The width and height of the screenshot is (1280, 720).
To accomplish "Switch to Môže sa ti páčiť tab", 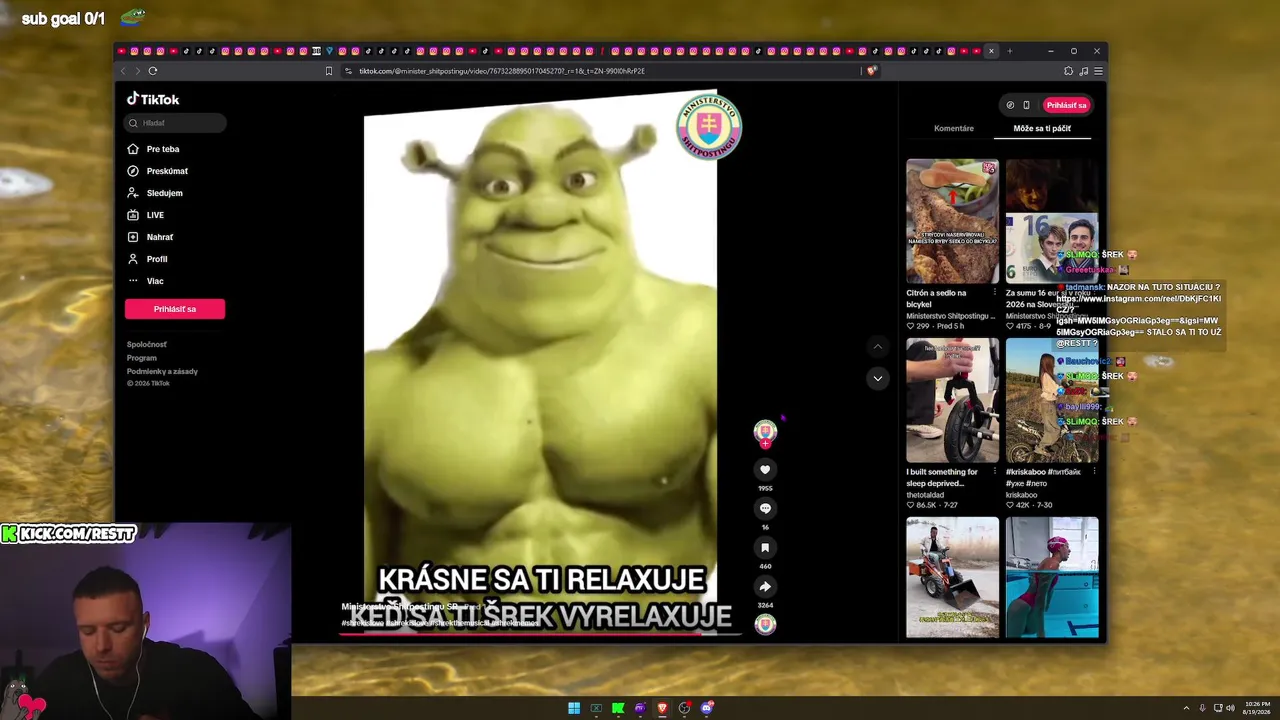I will point(1042,129).
